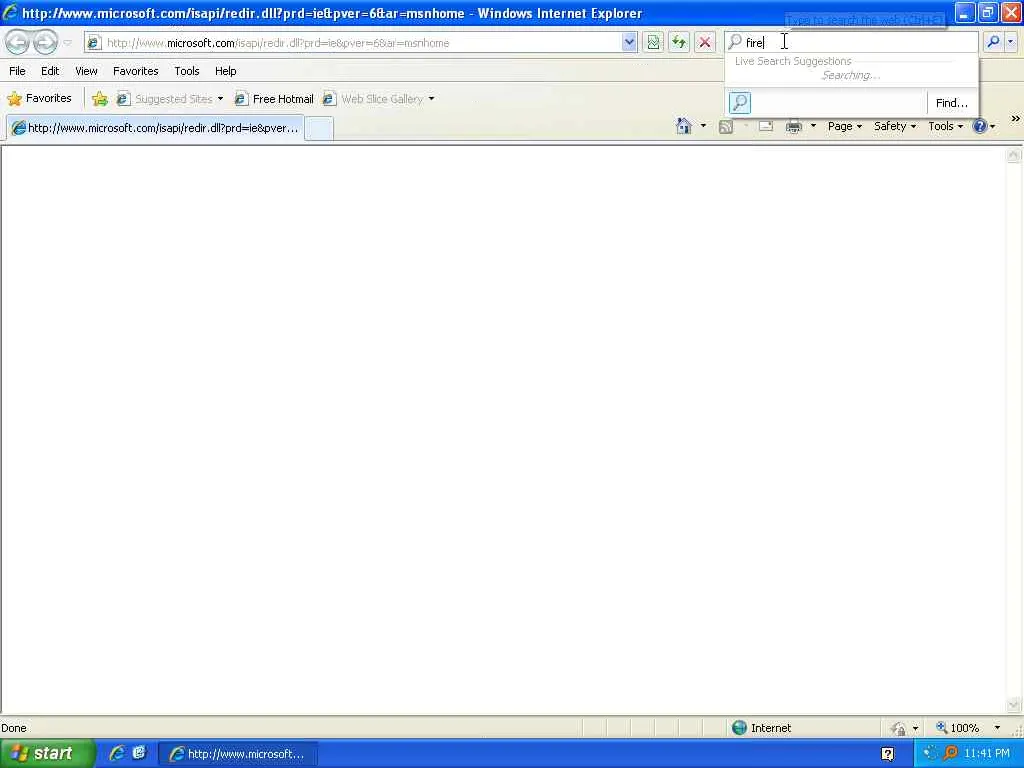Viewport: 1024px width, 768px height.
Task: Click the Add to Favorites Bar icon
Action: [100, 99]
